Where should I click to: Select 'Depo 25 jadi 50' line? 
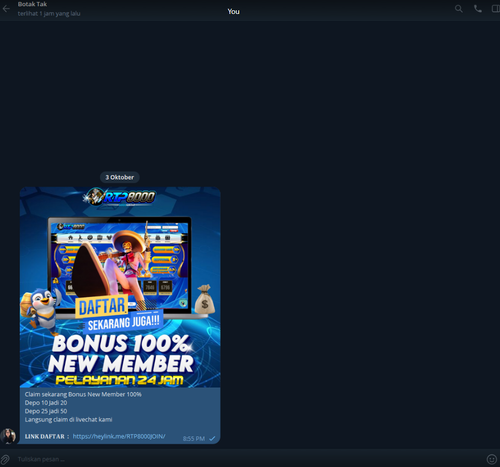(x=46, y=411)
